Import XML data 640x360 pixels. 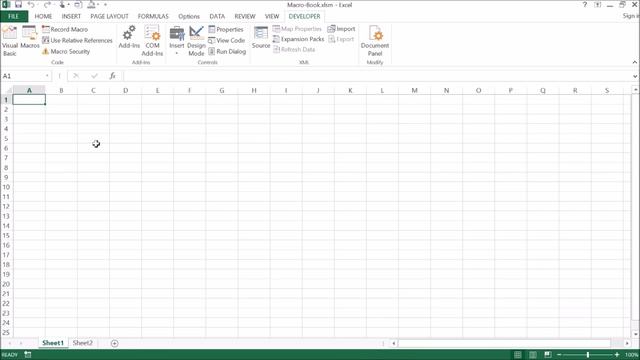tap(341, 29)
